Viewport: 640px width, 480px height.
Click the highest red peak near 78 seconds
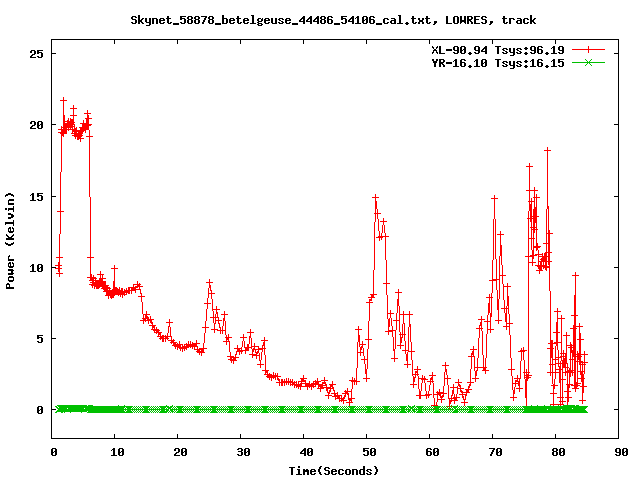click(x=547, y=150)
